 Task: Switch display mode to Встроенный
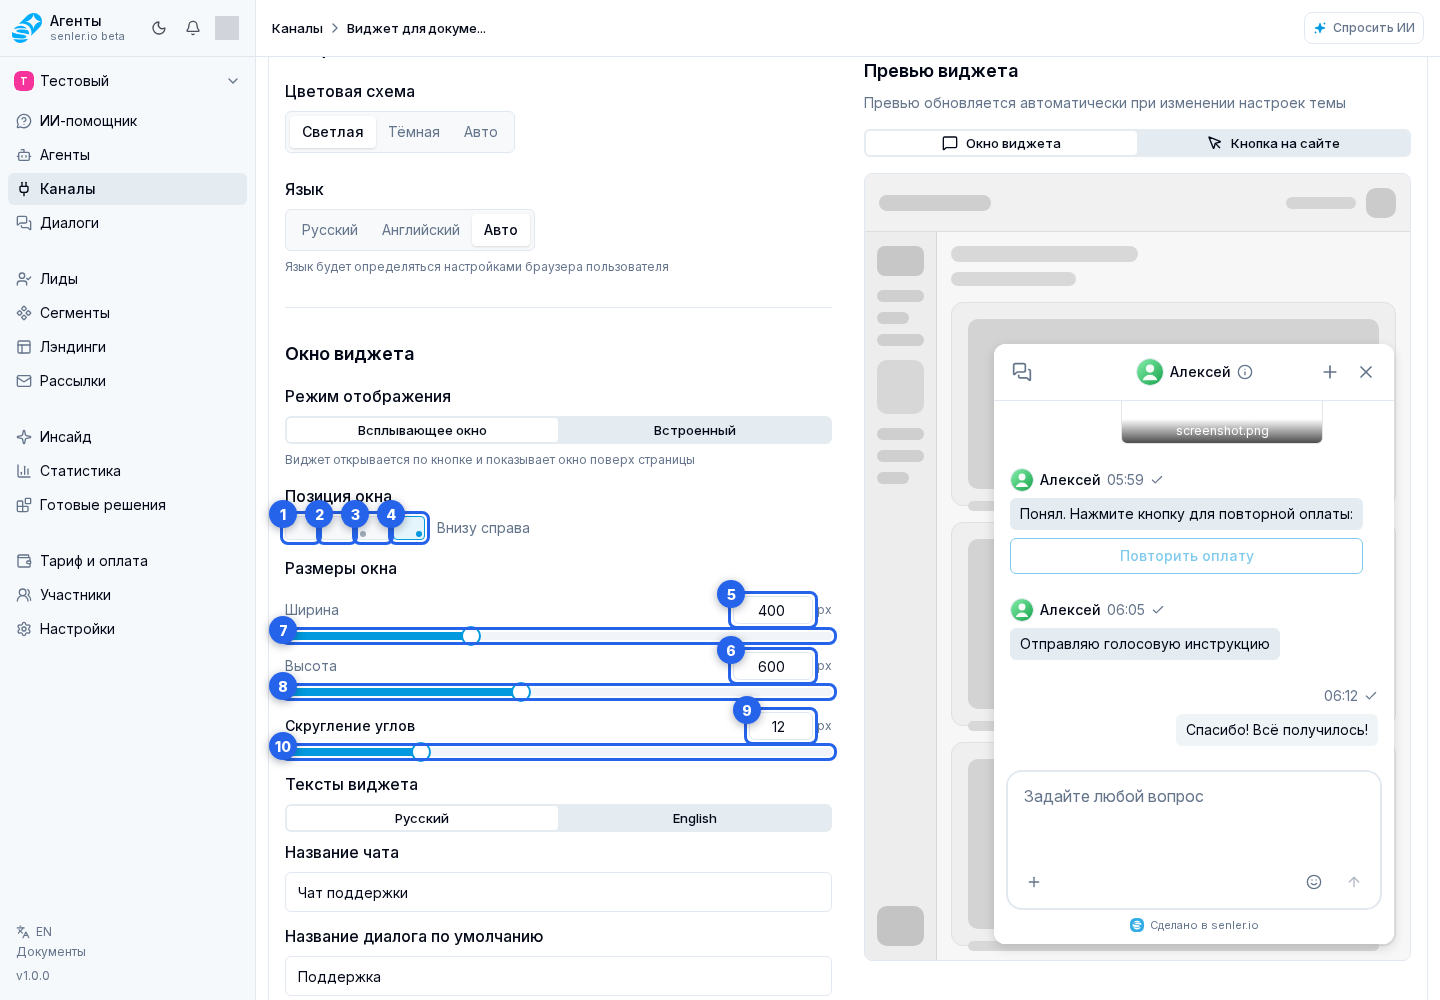point(695,430)
